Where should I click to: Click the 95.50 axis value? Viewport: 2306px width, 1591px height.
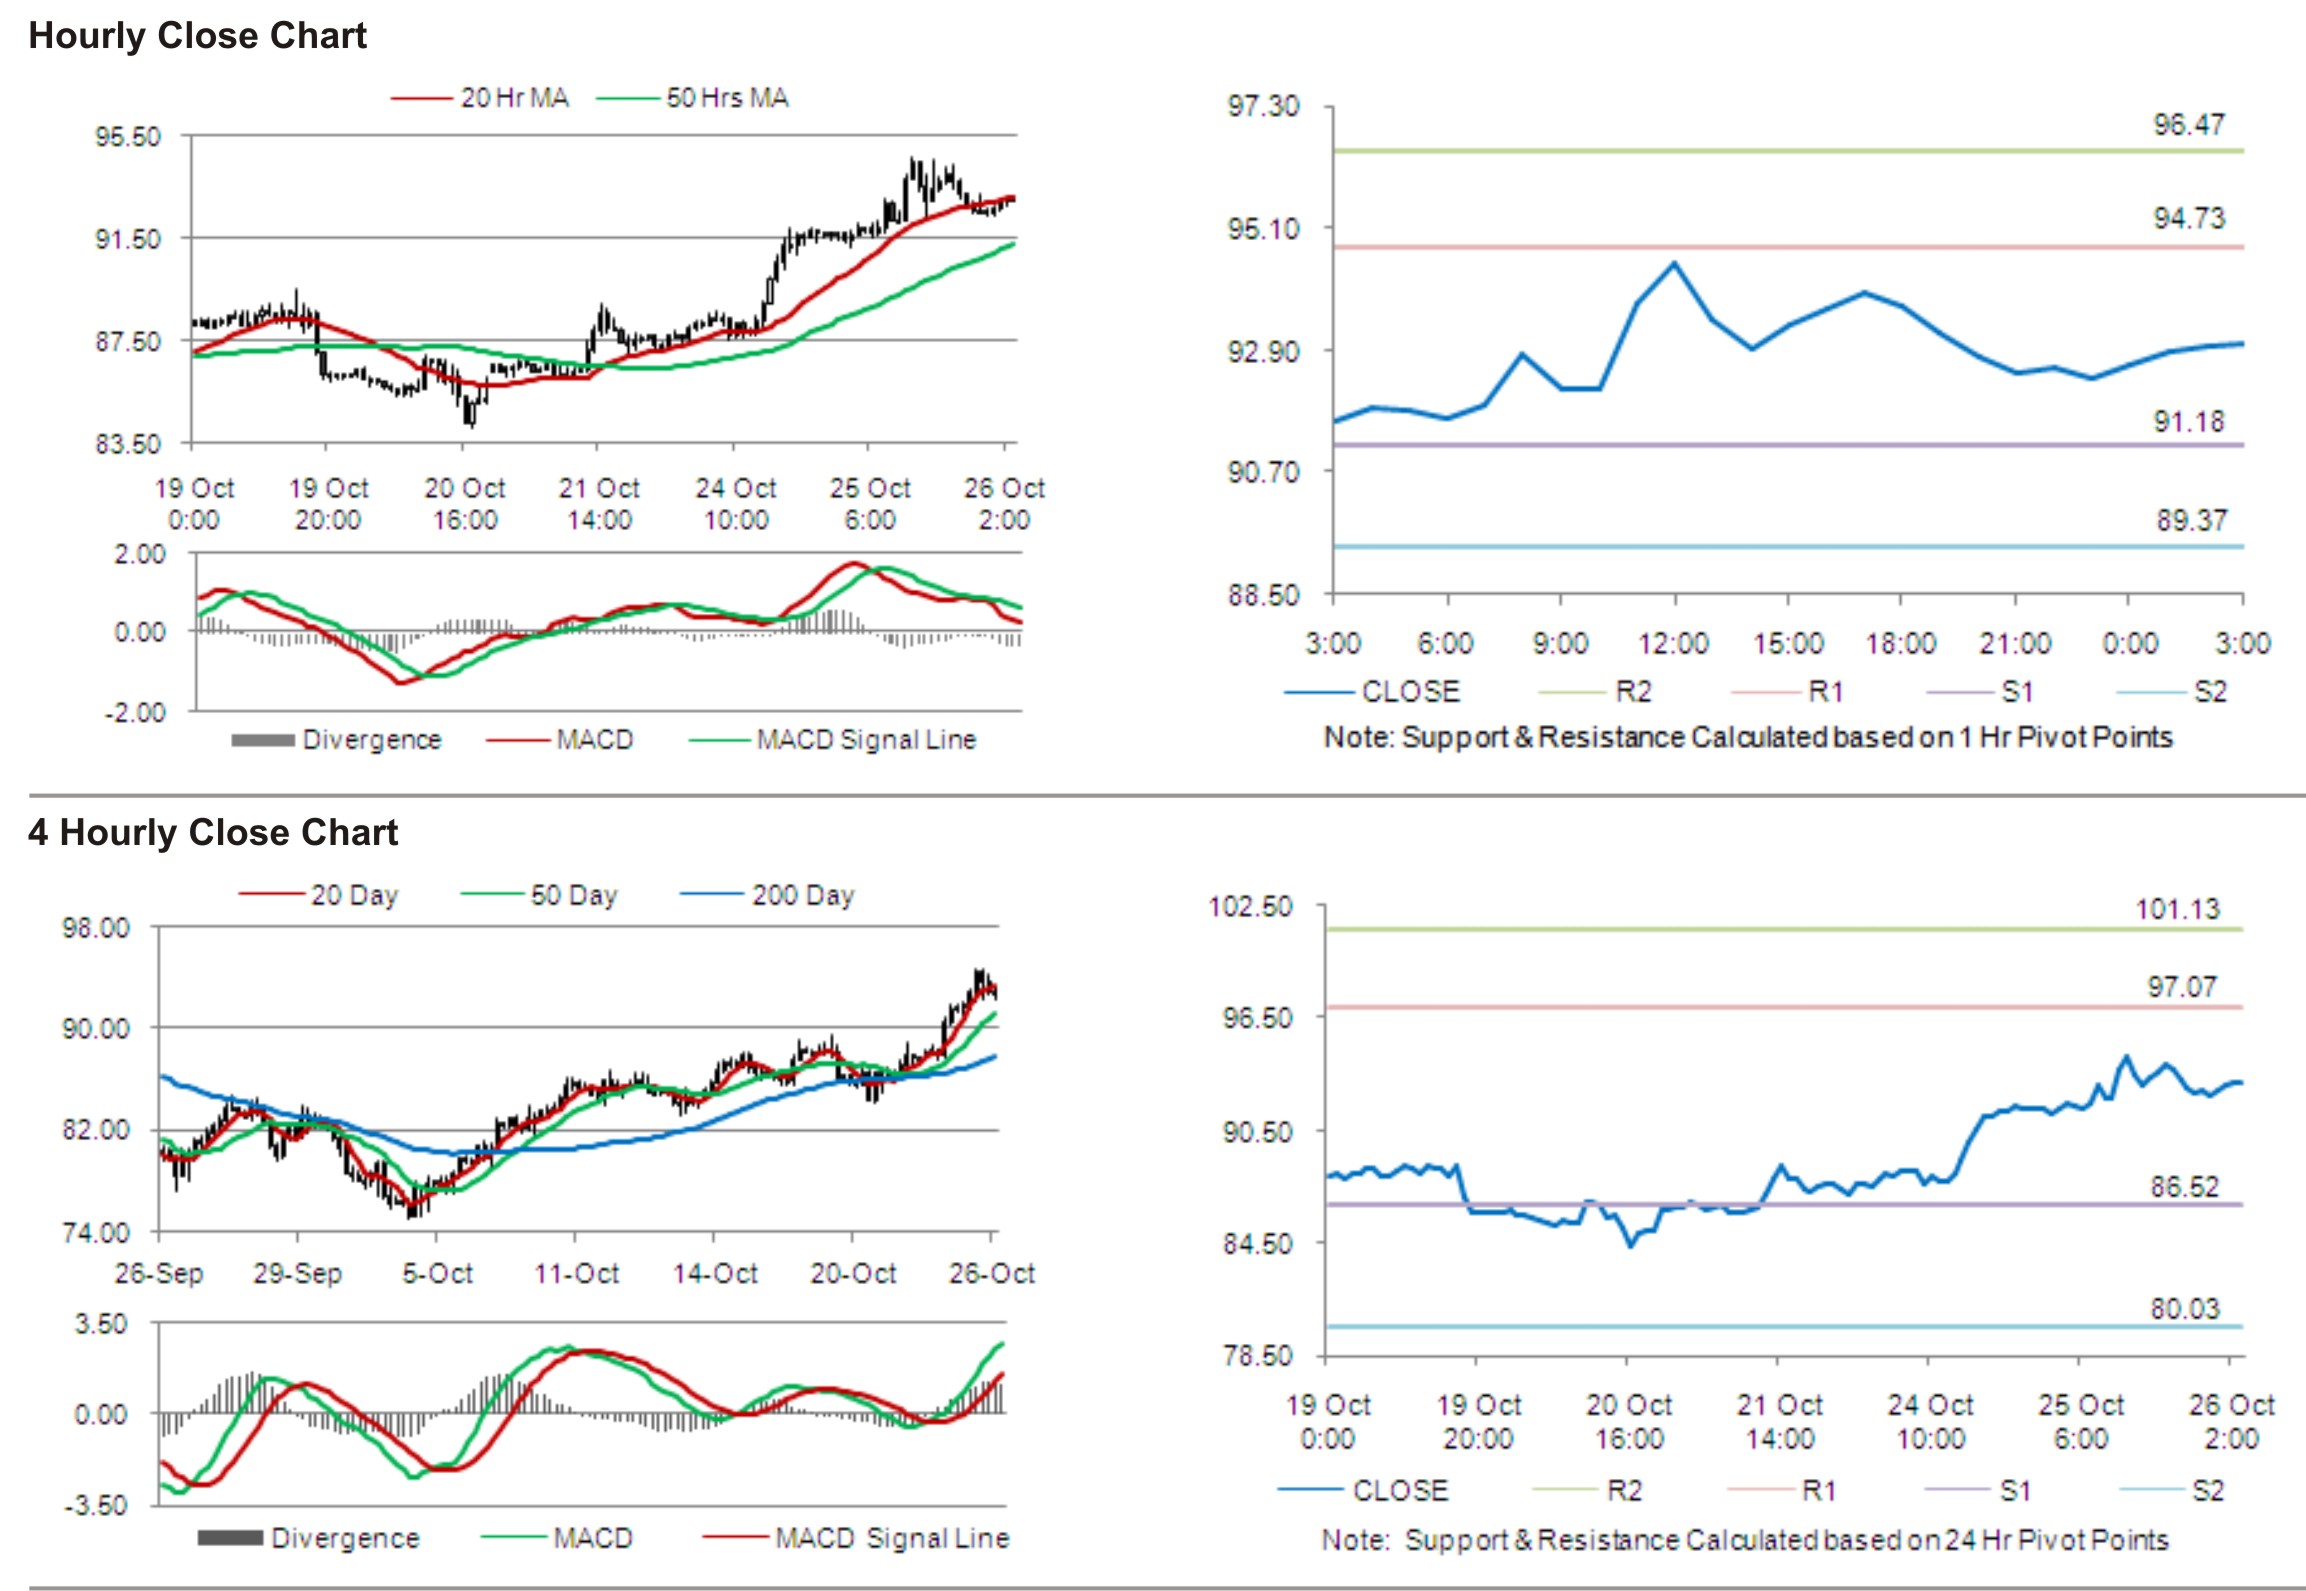point(128,137)
